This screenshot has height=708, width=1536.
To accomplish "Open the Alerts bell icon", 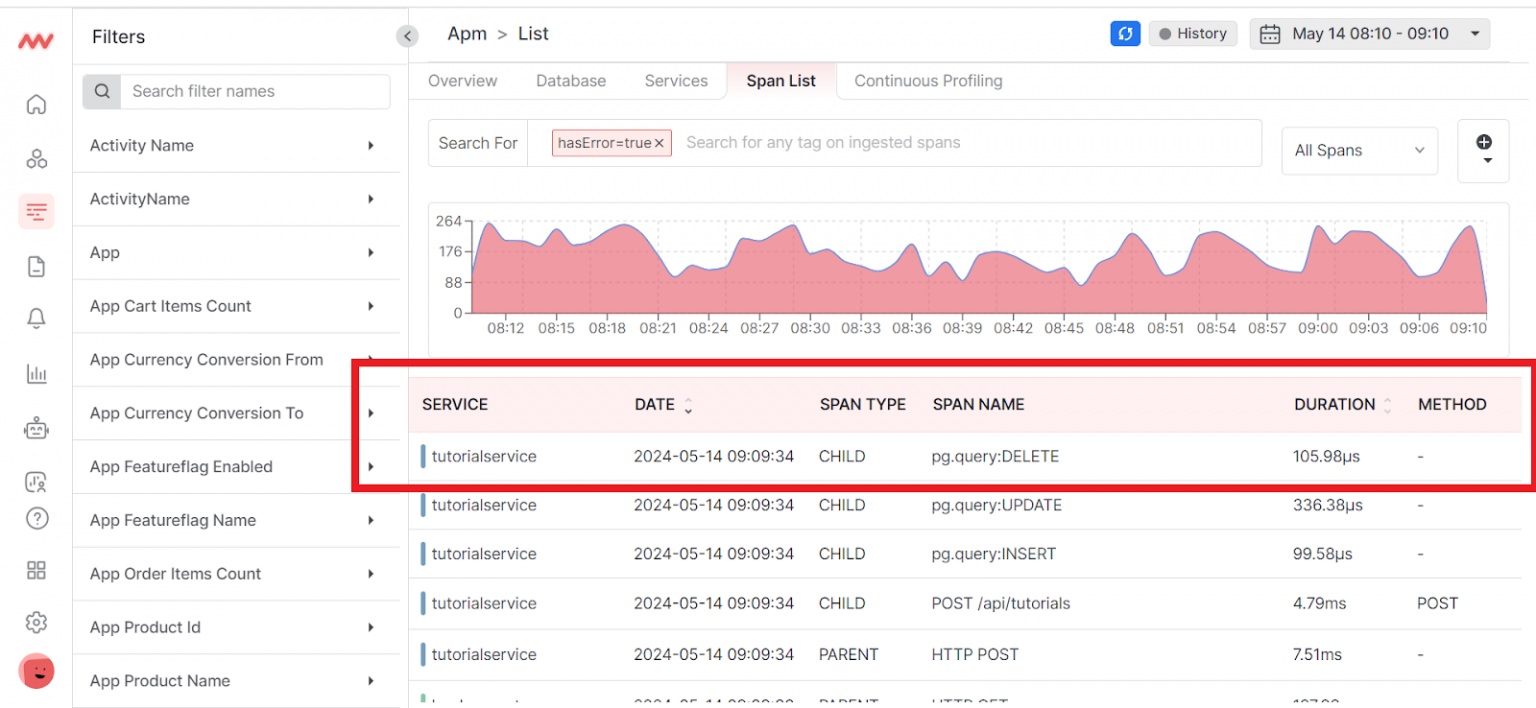I will point(36,318).
